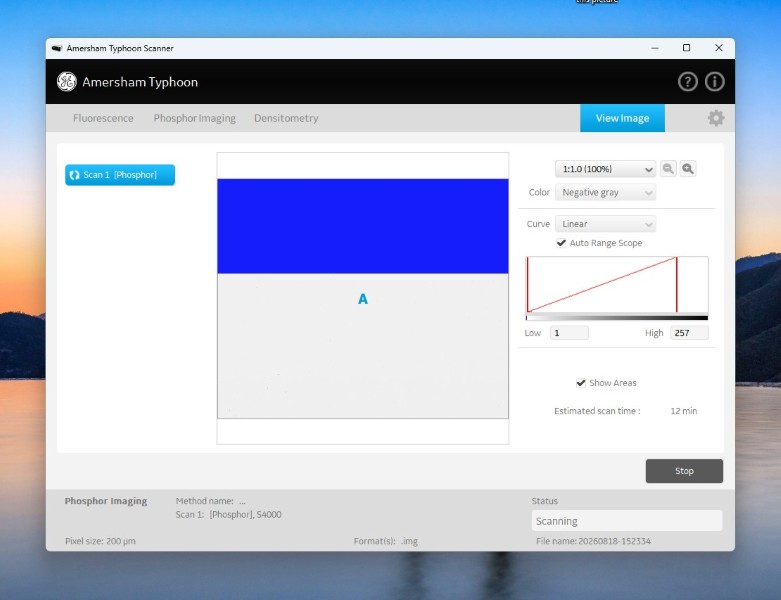
Task: Switch to the Densitometry tab
Action: 286,118
